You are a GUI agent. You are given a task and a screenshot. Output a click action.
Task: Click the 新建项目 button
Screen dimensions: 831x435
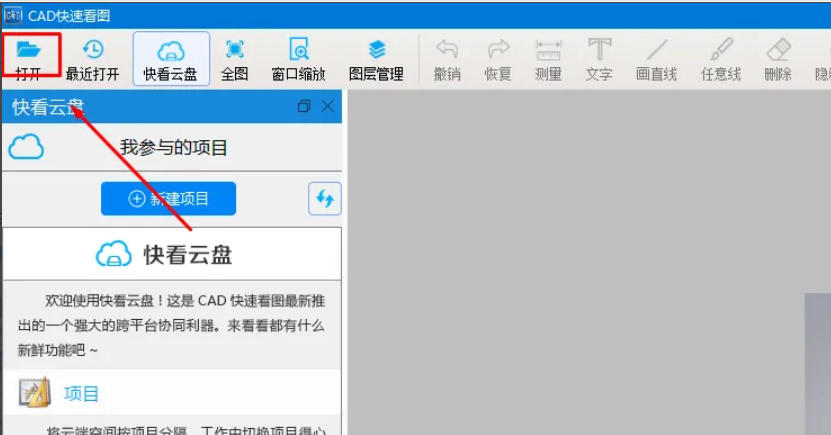click(169, 199)
